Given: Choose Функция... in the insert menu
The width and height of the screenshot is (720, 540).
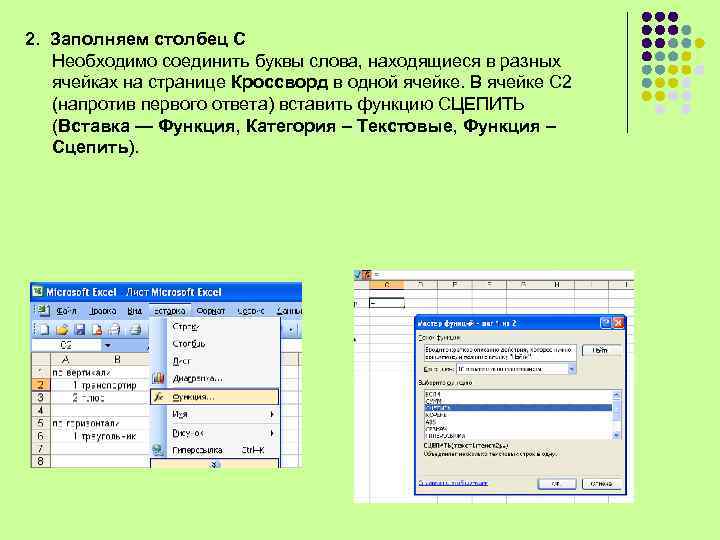Looking at the screenshot, I should point(214,397).
